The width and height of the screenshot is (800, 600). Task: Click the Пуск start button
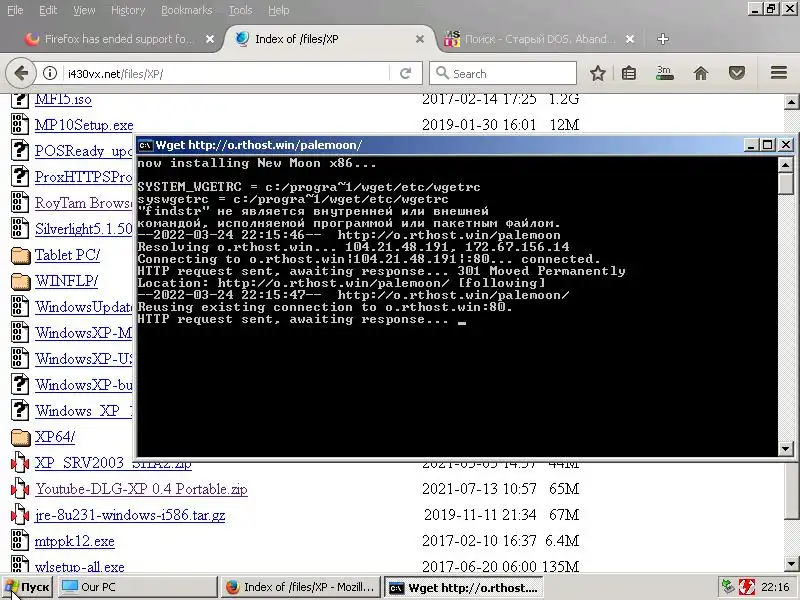tap(27, 587)
